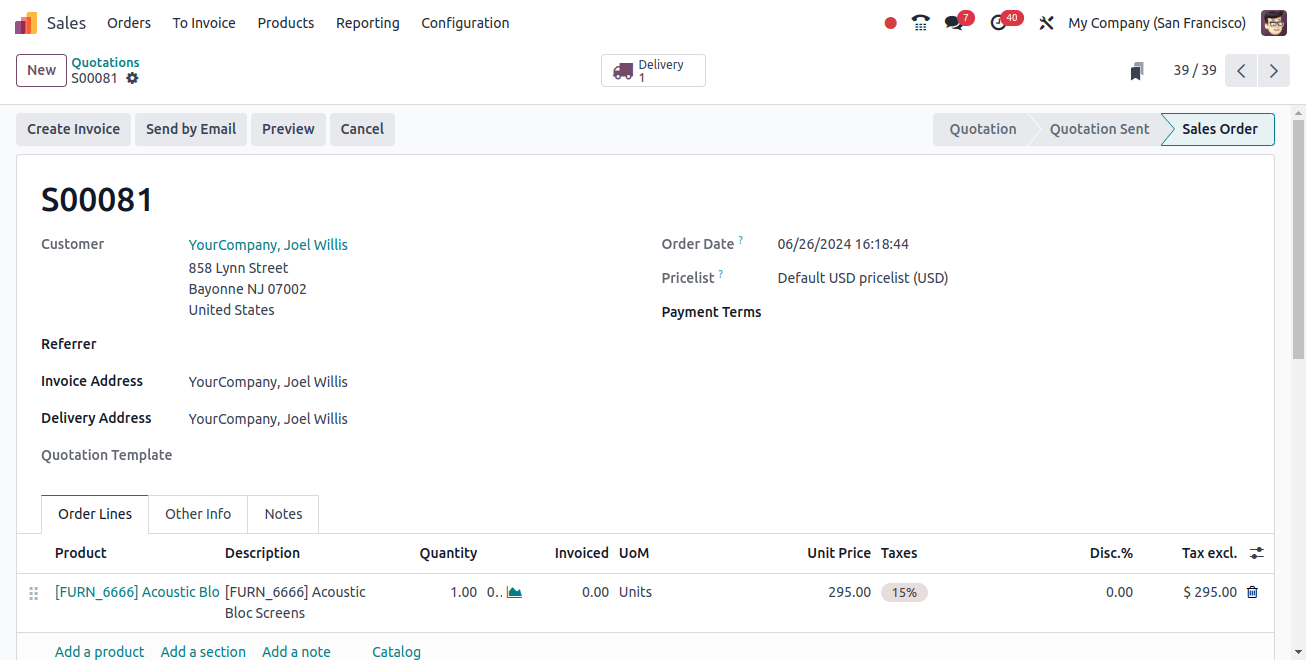This screenshot has height=660, width=1306.
Task: Click the gear icon next to S00081
Action: [x=132, y=78]
